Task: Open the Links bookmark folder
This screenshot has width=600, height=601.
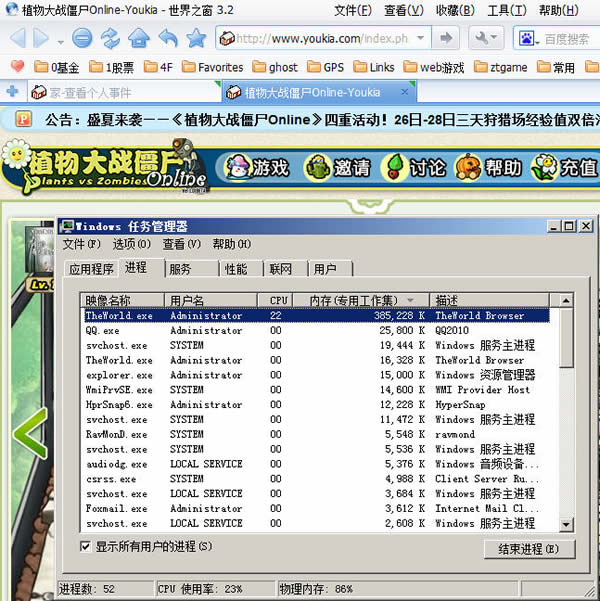Action: (374, 67)
